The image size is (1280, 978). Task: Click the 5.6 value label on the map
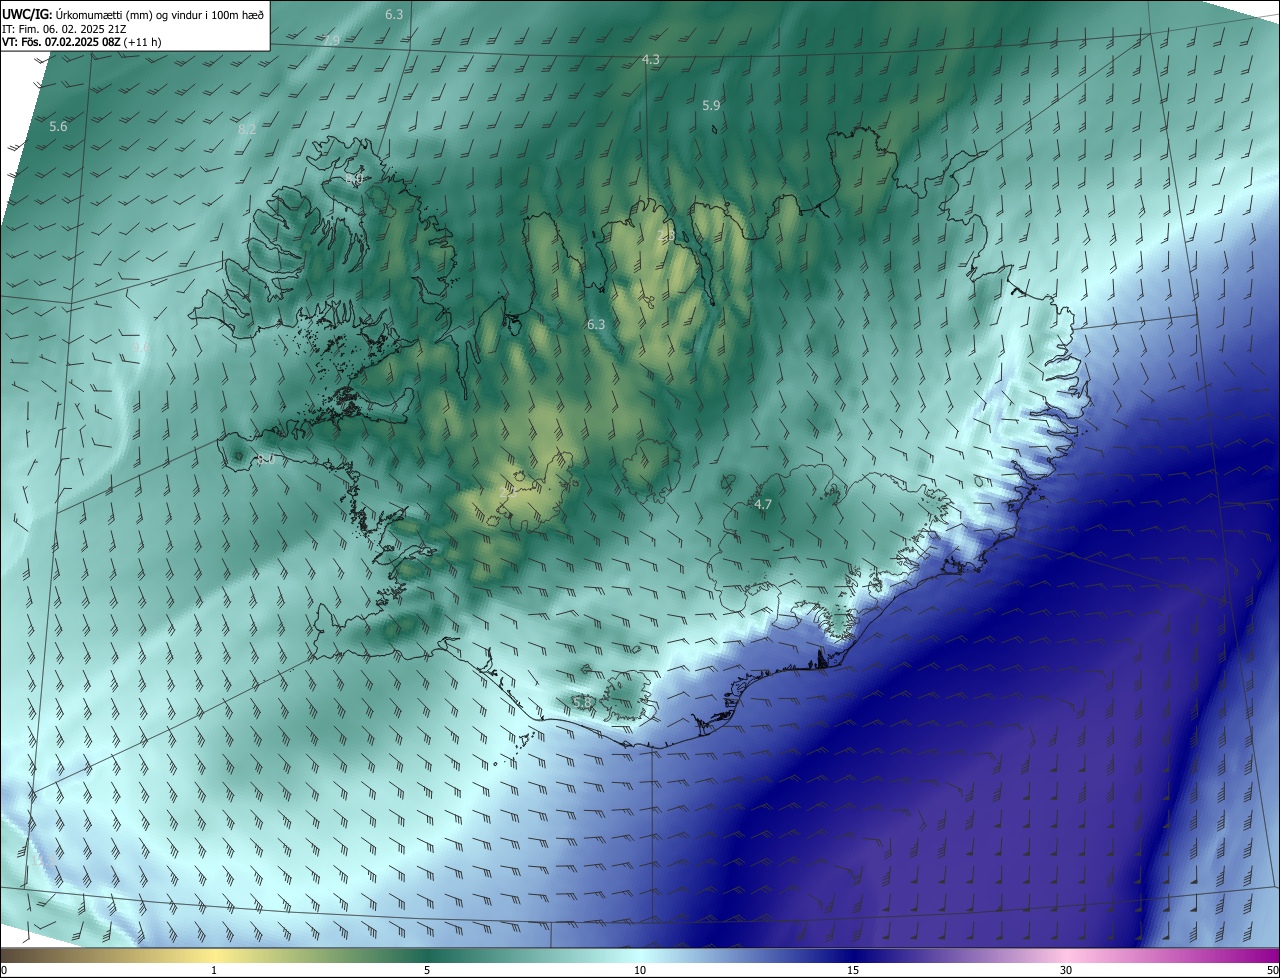tap(58, 127)
